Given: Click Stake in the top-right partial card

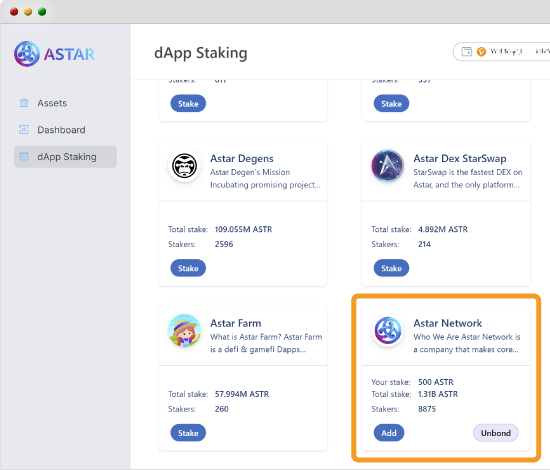Looking at the screenshot, I should 391,103.
